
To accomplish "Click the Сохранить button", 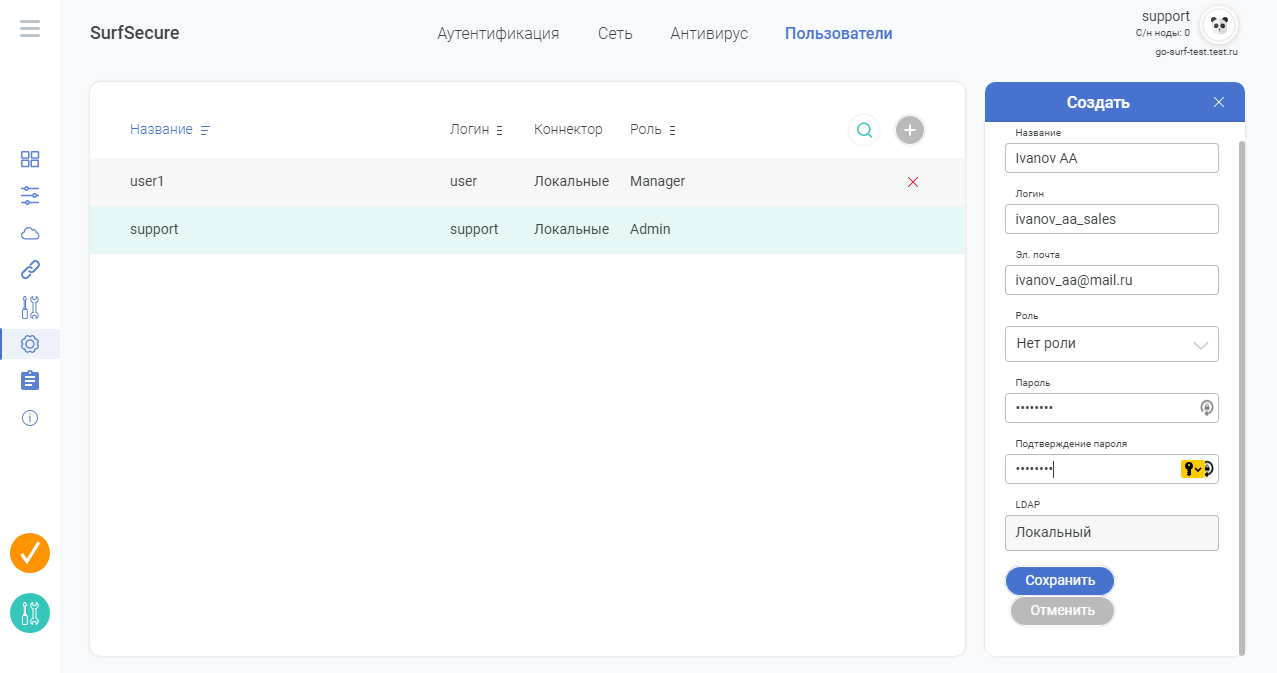I will [x=1060, y=580].
